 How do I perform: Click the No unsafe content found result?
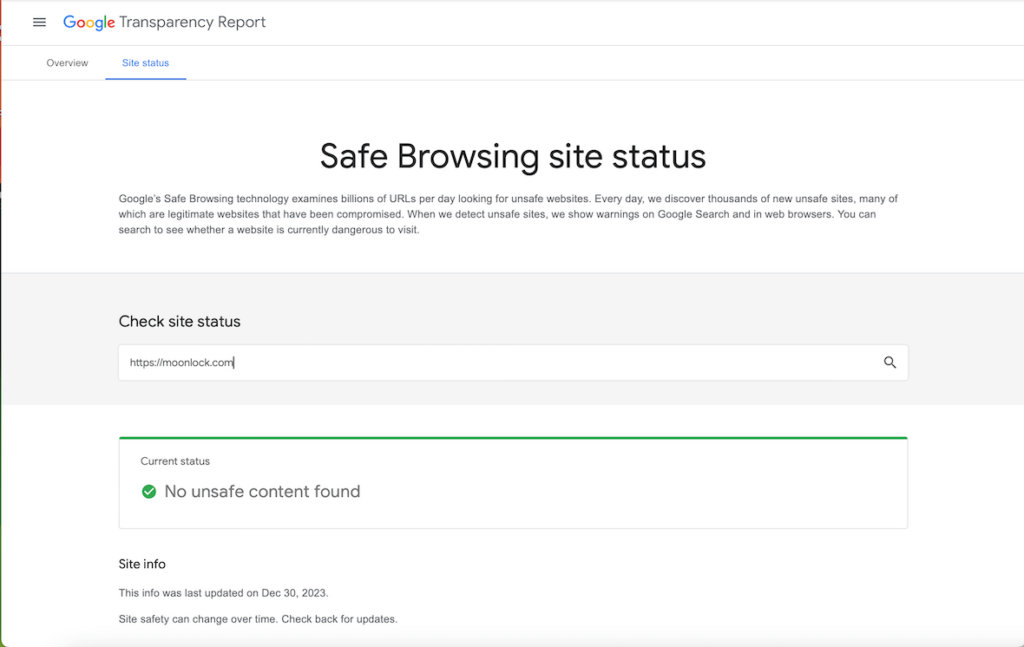[x=262, y=491]
